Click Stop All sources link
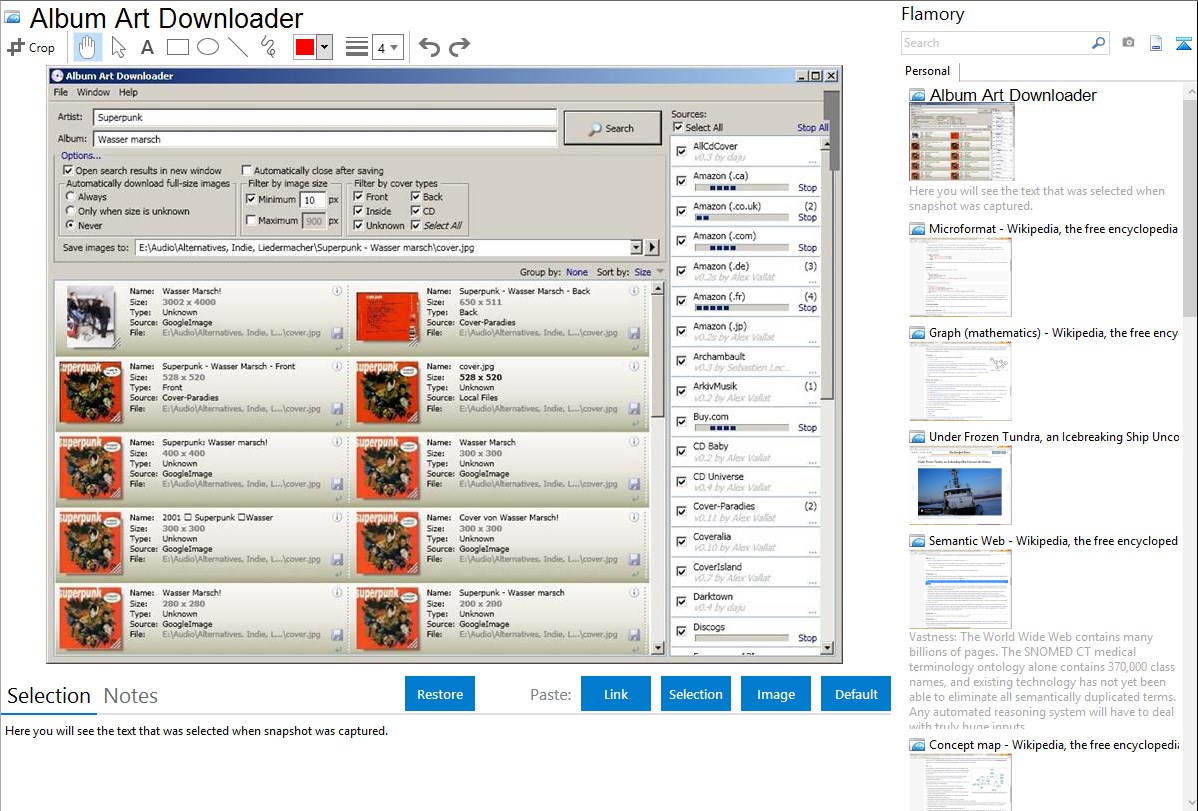 812,128
